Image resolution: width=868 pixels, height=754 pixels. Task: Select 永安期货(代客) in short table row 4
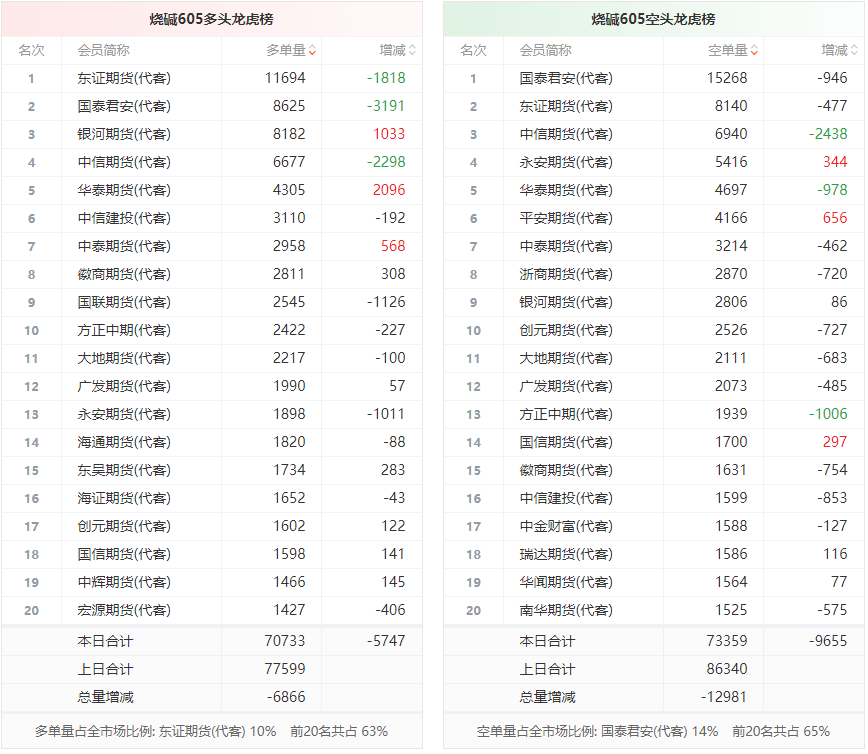point(566,162)
